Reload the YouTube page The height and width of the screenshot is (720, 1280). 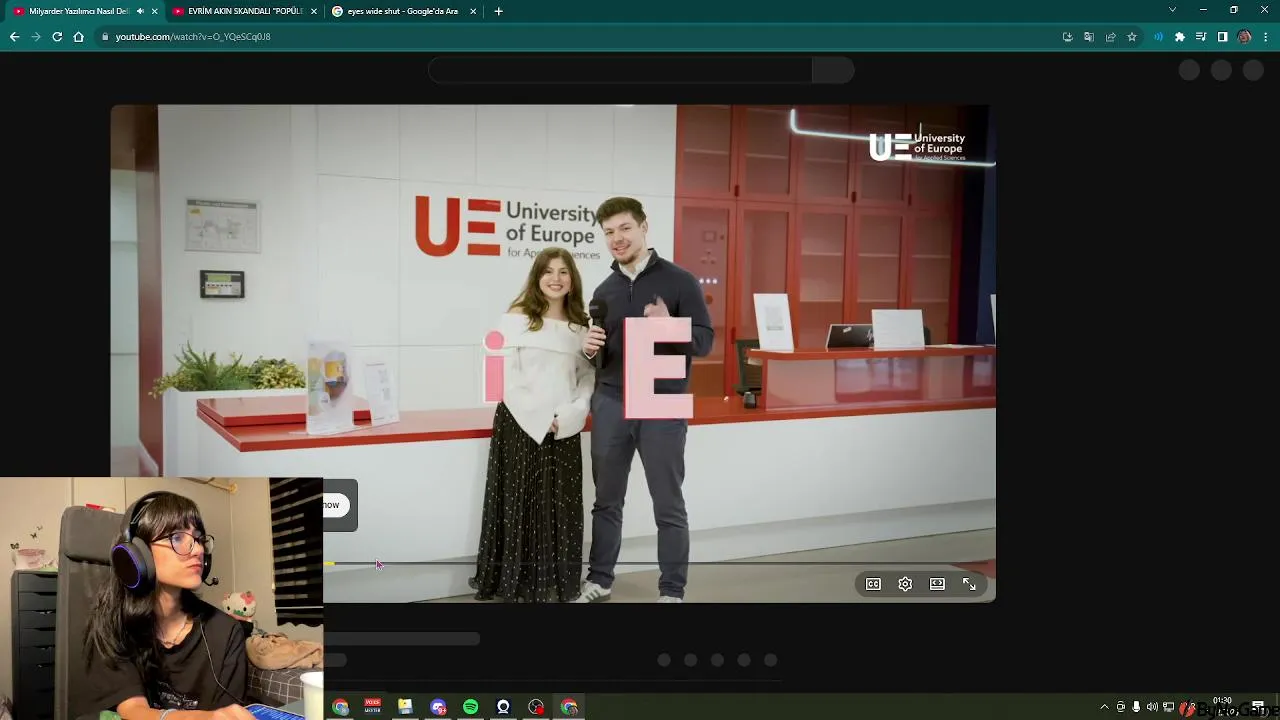[57, 37]
